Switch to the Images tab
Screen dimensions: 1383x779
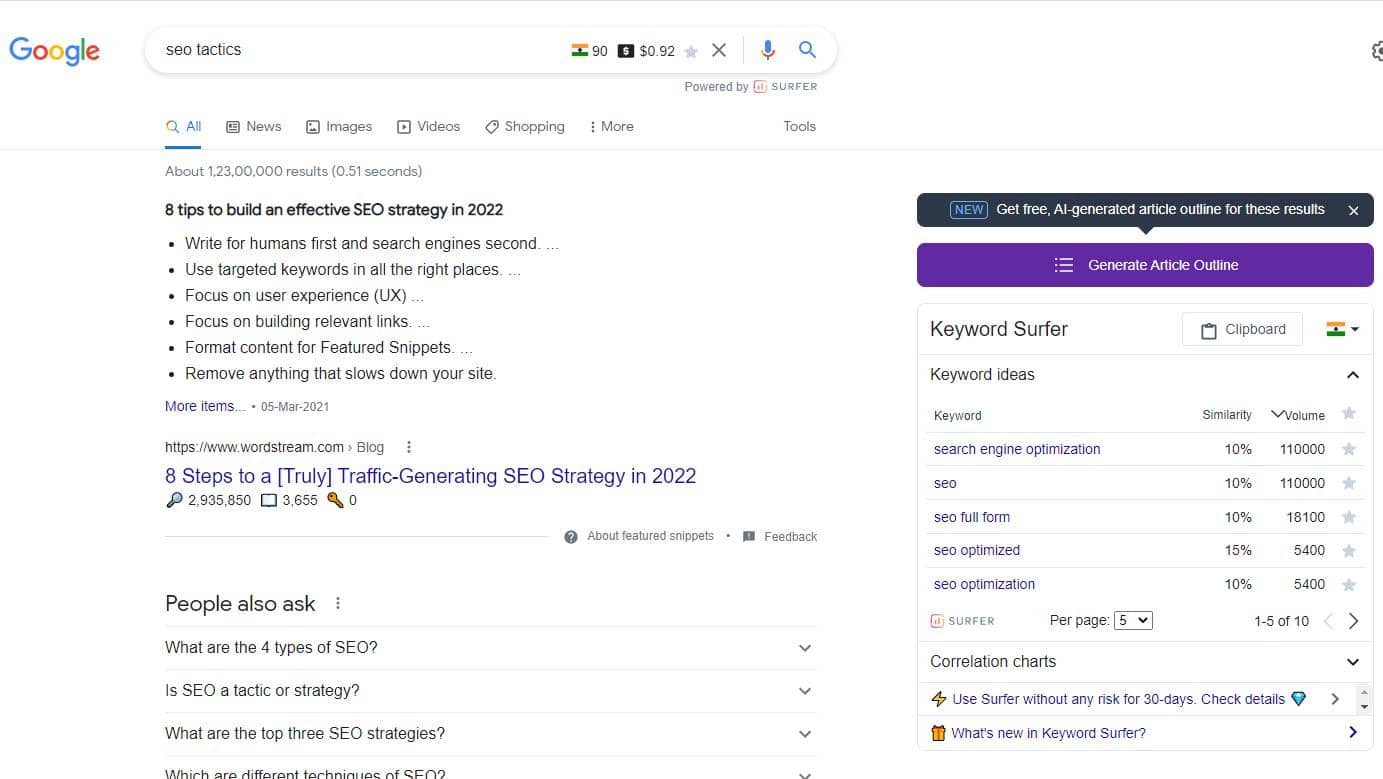click(x=339, y=126)
